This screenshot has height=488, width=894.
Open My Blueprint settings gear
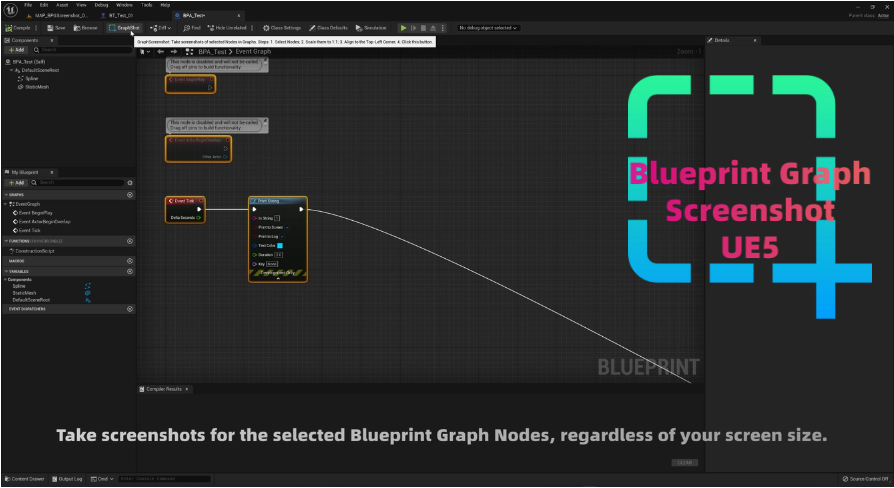coord(130,183)
